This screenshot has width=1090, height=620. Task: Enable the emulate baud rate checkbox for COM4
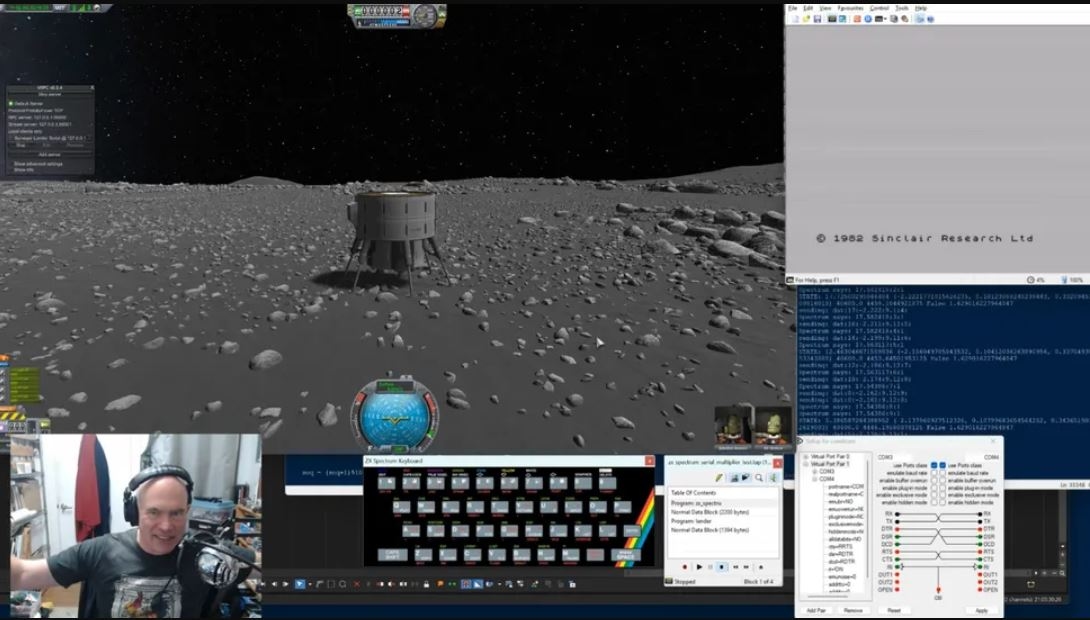[x=942, y=474]
